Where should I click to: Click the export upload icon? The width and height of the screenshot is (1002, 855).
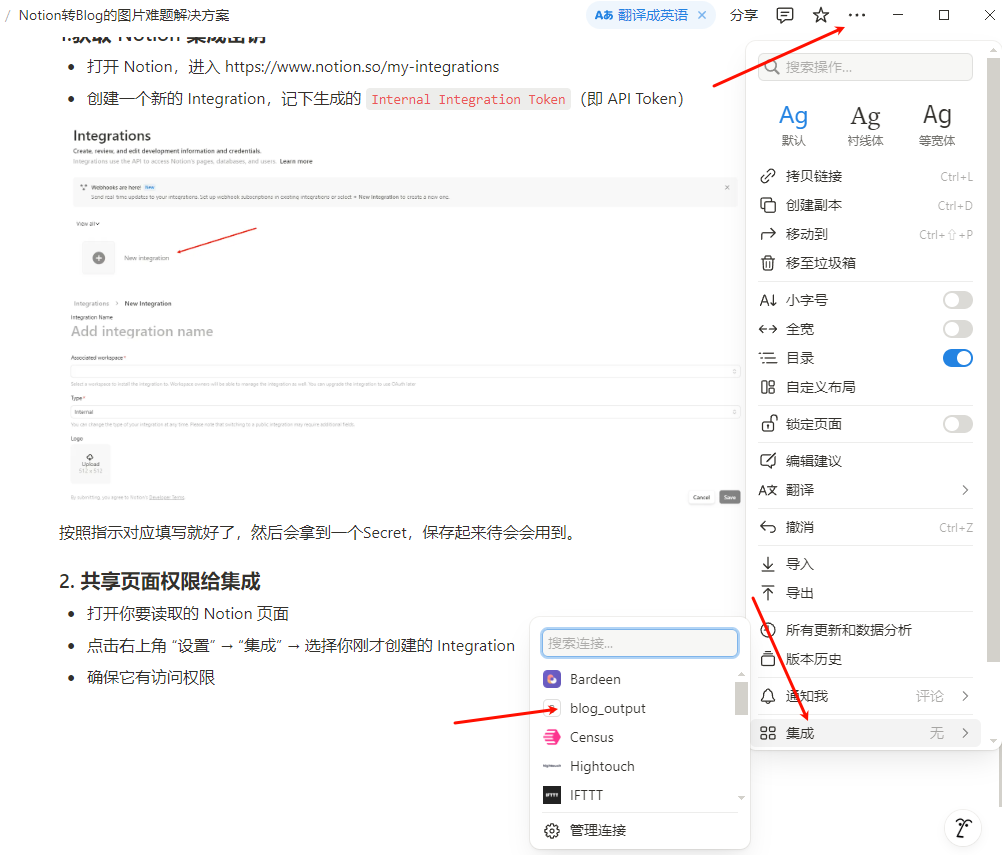pos(768,593)
